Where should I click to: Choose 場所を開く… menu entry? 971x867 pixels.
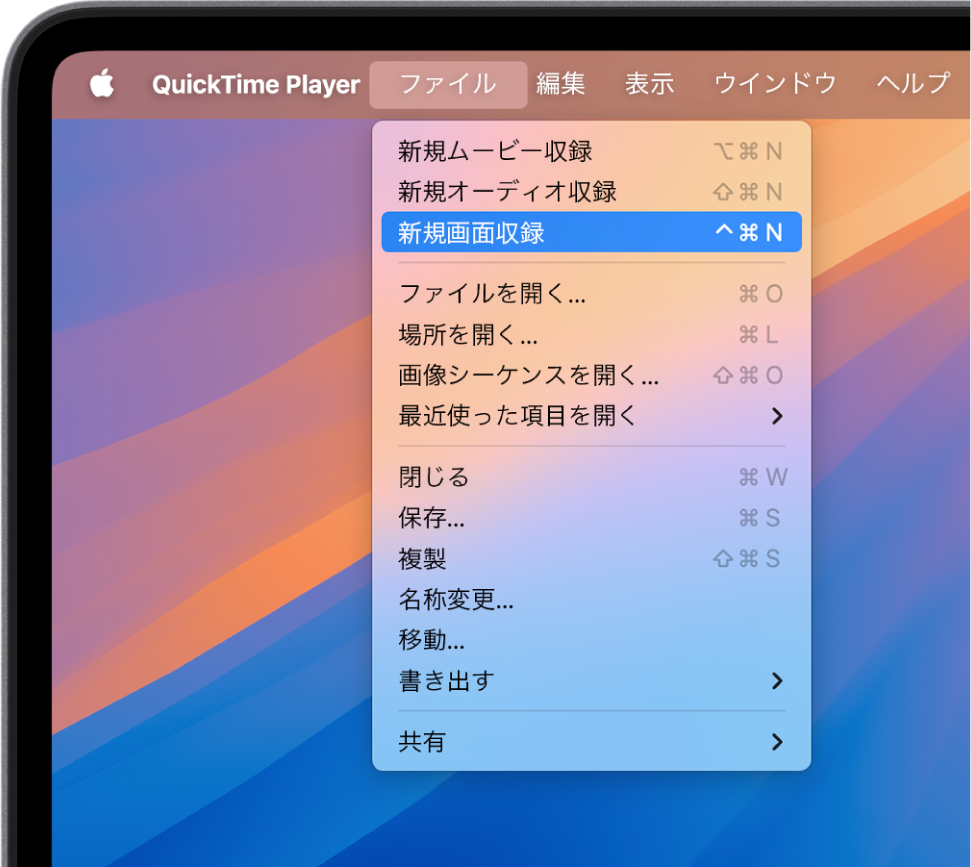[x=468, y=335]
